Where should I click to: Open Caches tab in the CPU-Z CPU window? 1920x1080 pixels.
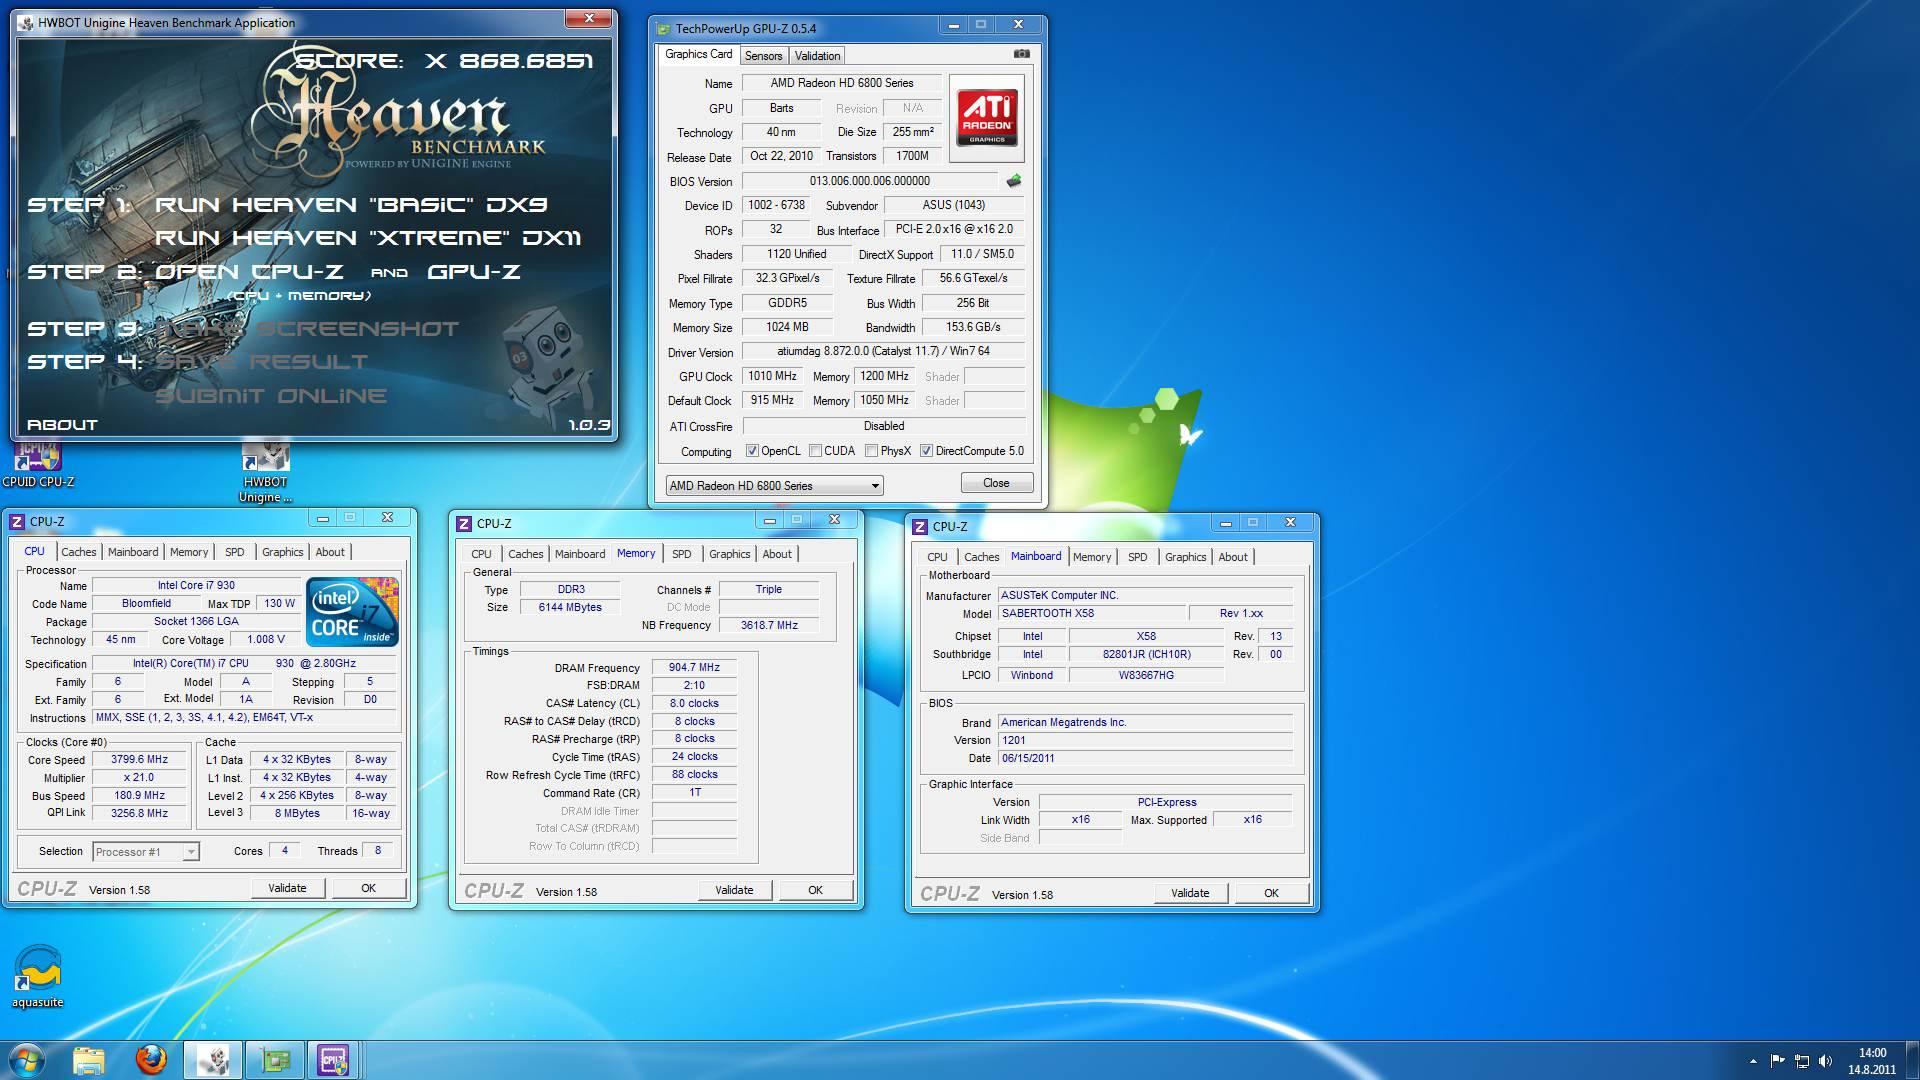tap(78, 552)
